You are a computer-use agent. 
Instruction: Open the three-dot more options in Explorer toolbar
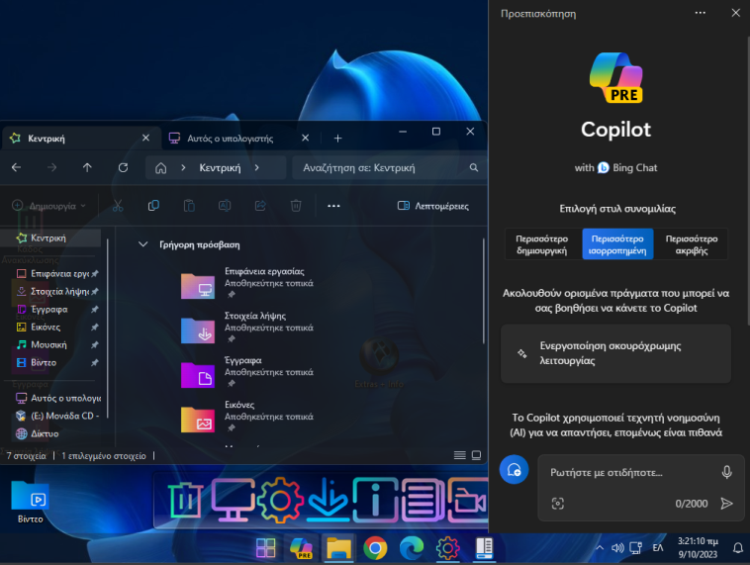click(x=333, y=206)
